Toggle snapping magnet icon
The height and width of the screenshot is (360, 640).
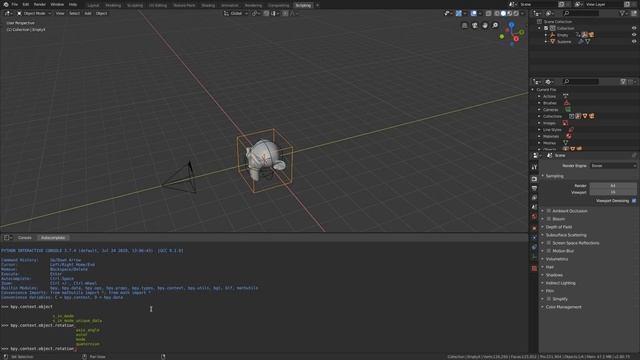tap(266, 13)
